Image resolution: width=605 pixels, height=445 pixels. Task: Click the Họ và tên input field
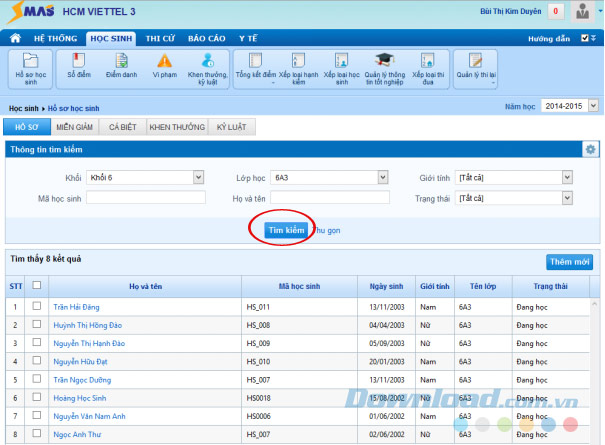click(x=329, y=197)
